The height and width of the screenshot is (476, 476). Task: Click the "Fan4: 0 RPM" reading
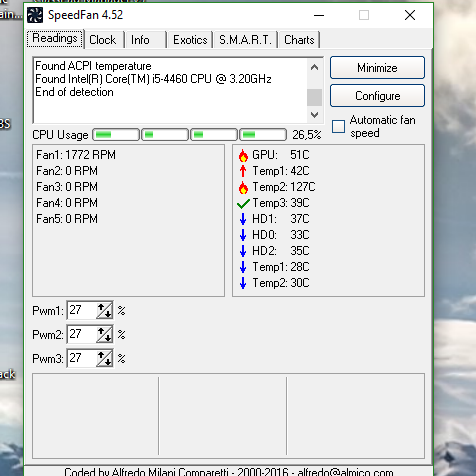click(67, 203)
